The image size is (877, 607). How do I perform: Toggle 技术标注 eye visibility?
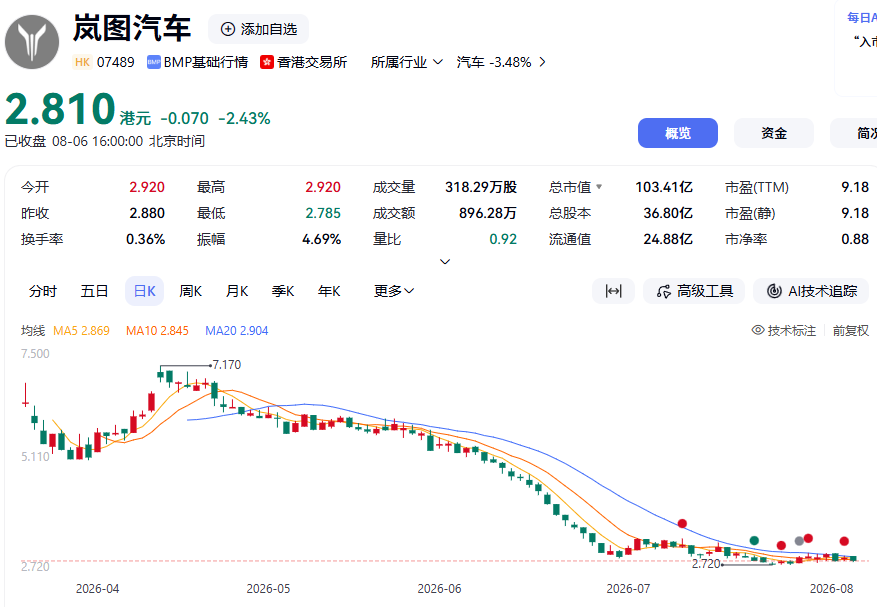pos(758,330)
